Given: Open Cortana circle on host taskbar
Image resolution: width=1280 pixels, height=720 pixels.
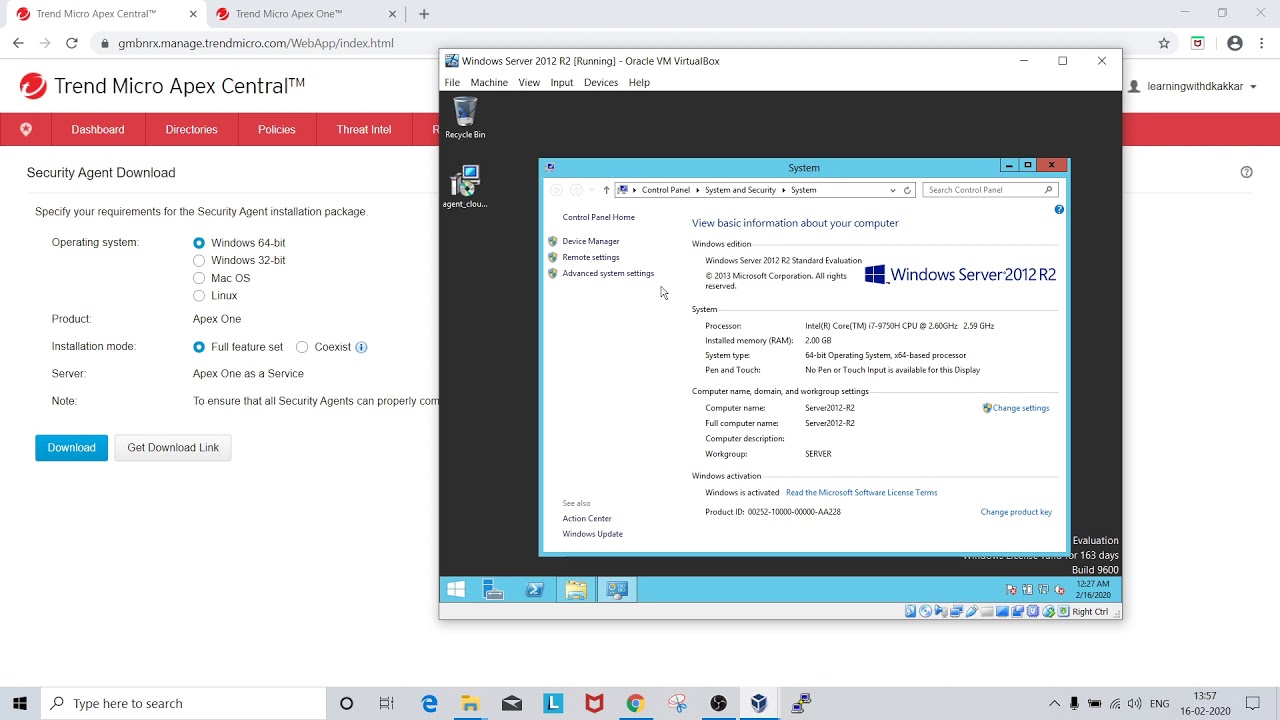Looking at the screenshot, I should [x=346, y=704].
